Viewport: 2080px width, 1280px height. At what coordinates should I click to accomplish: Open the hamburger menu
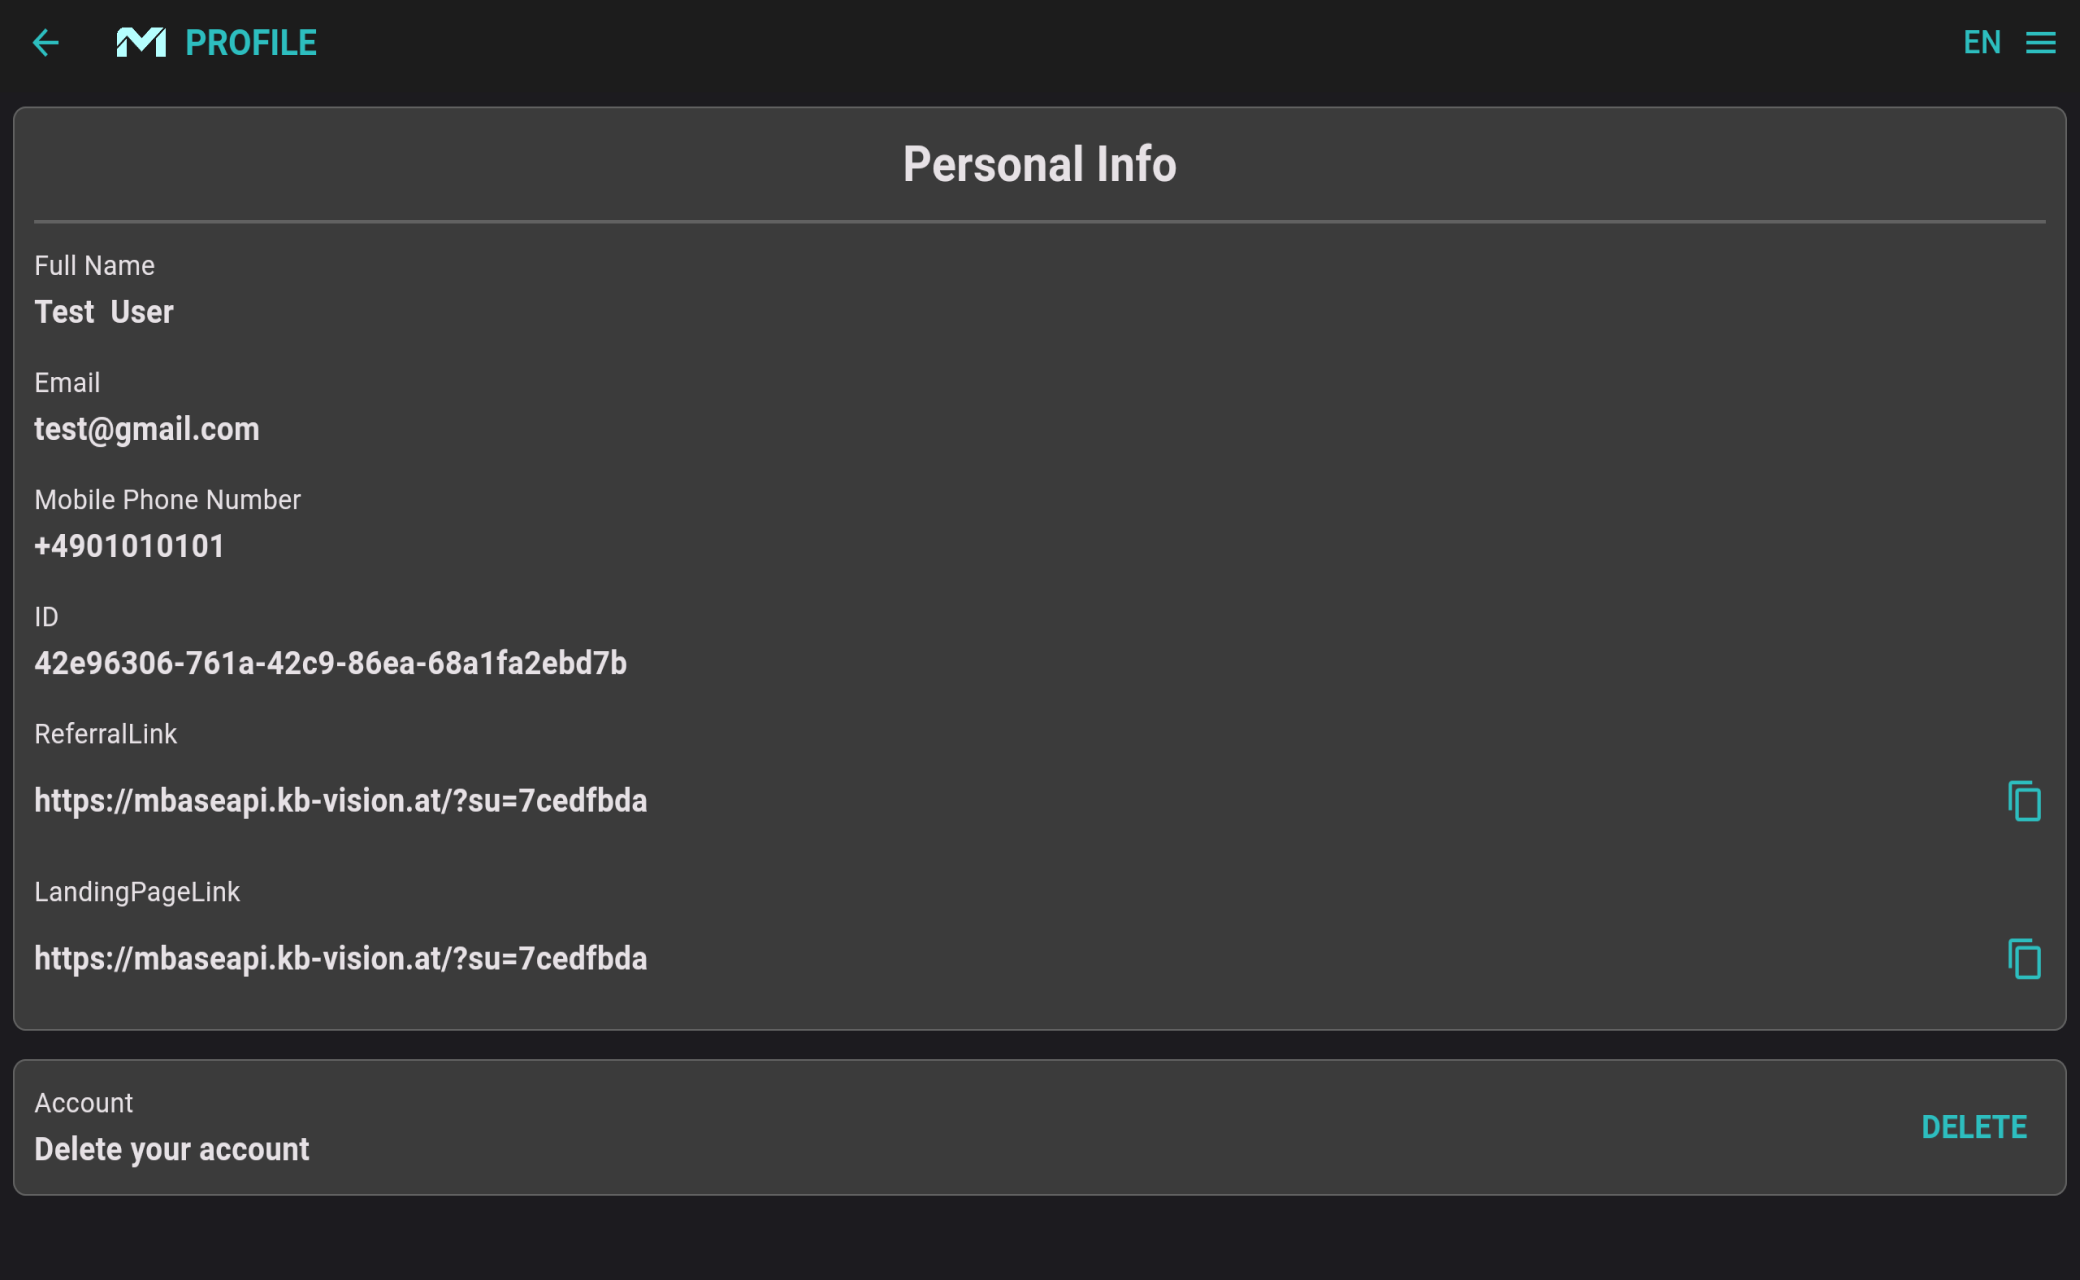pos(2041,43)
